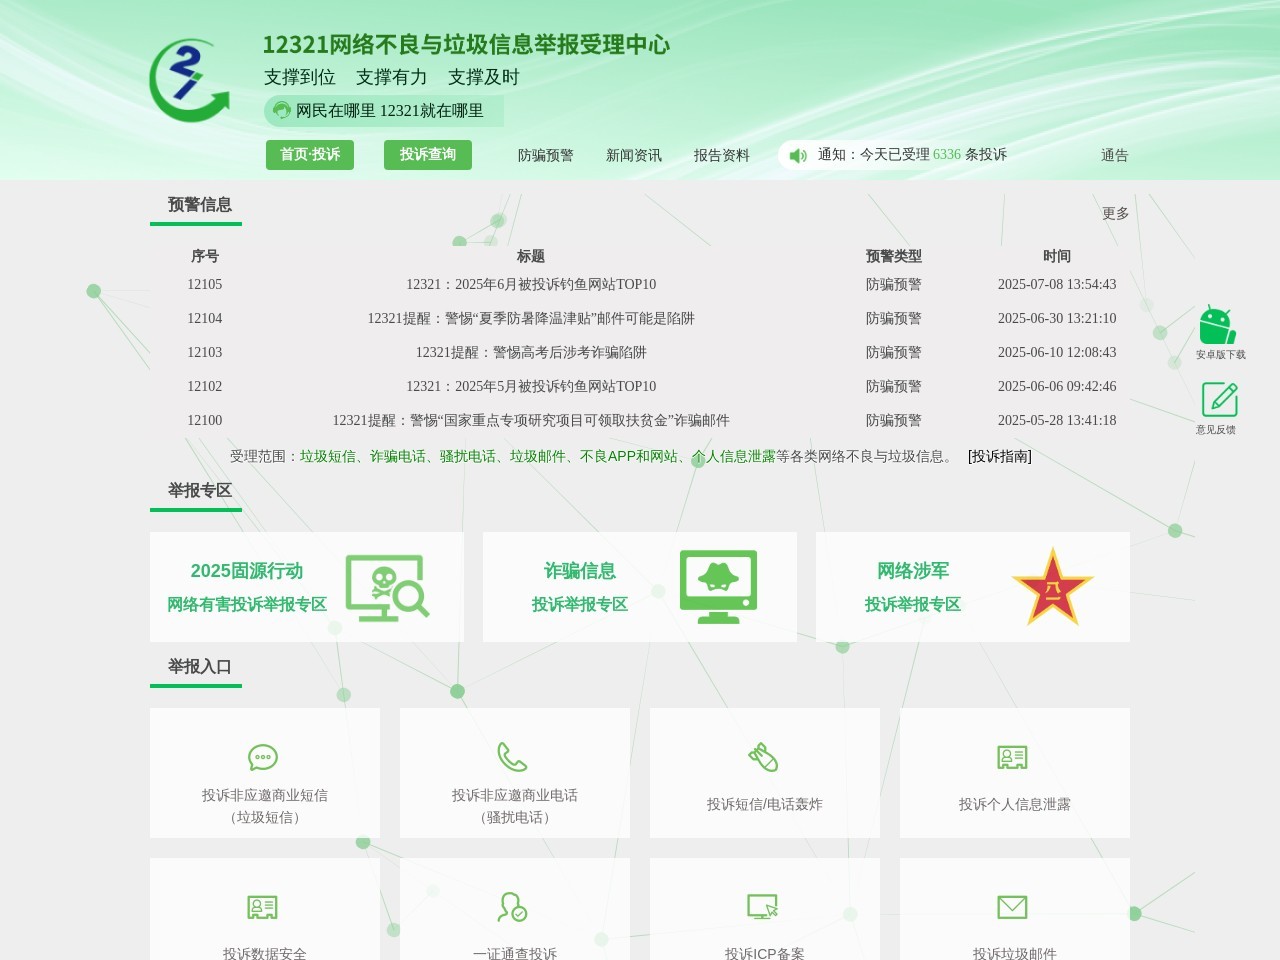Click the speaker icon next to the notice
This screenshot has width=1280, height=960.
coord(797,155)
